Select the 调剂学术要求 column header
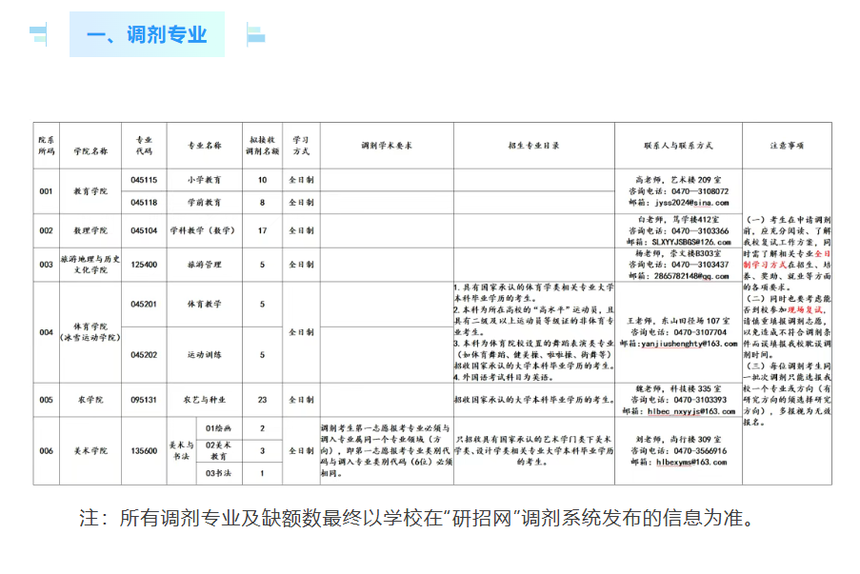This screenshot has height=574, width=860. (387, 146)
